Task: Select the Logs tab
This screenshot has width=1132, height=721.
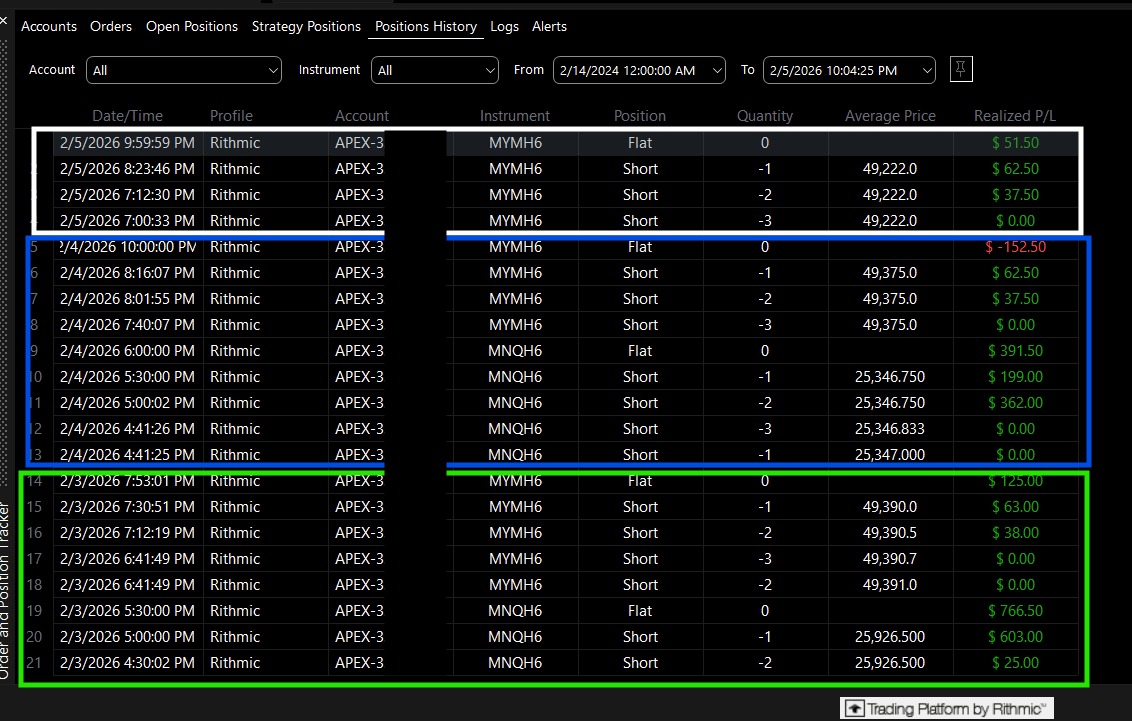Action: pyautogui.click(x=504, y=26)
